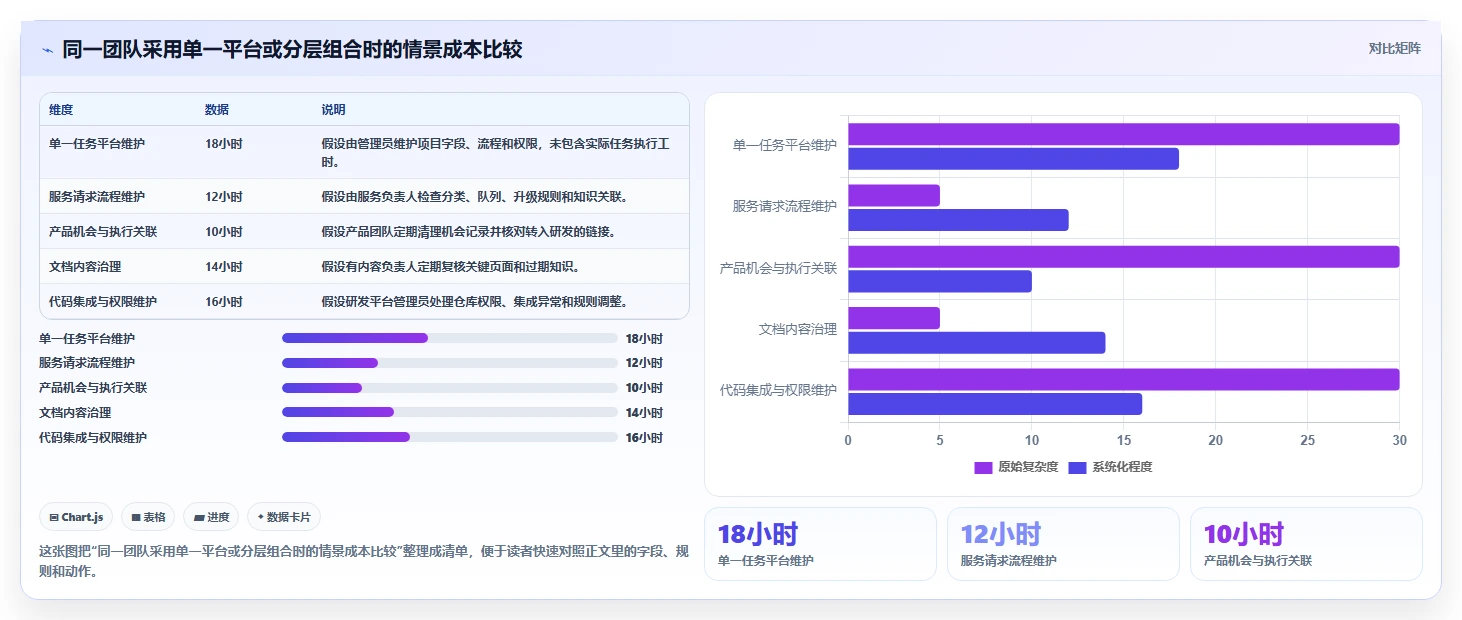1462x620 pixels.
Task: Click the description starting 假设有内容负责人
Action: [450, 266]
